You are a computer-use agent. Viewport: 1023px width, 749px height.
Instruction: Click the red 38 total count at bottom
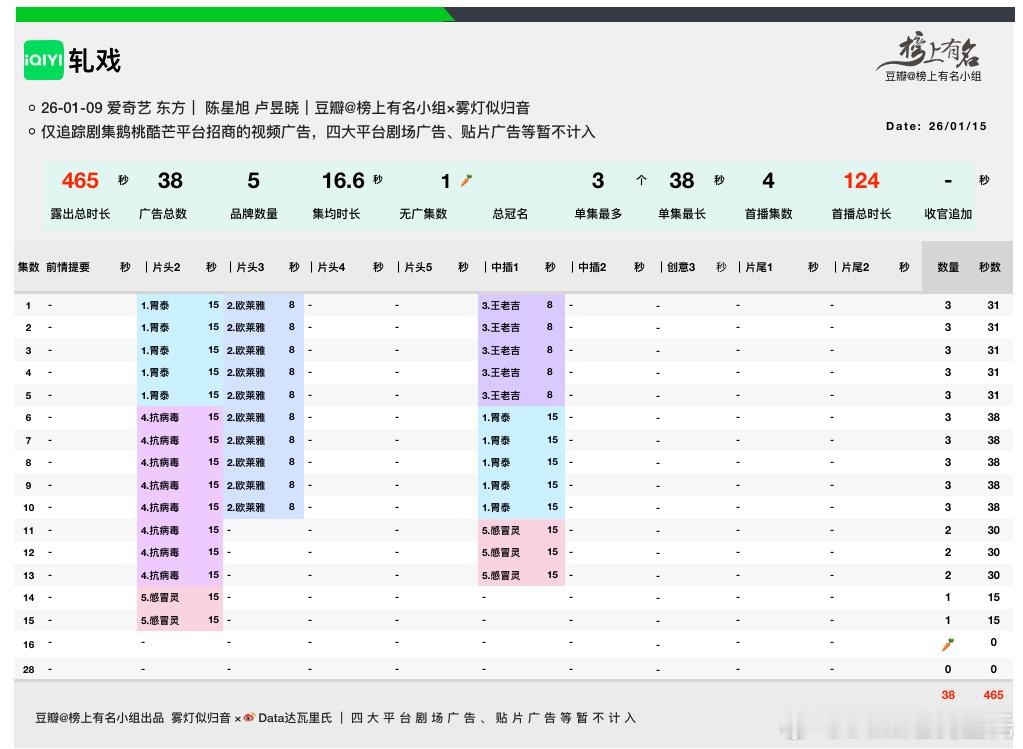(x=948, y=696)
